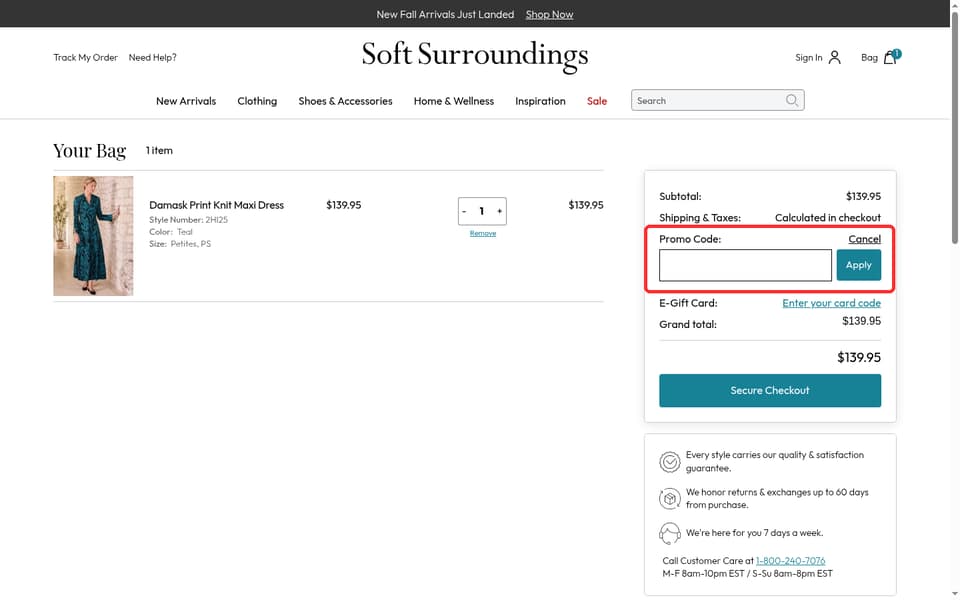Click the returns box icon
The image size is (960, 600).
point(670,498)
